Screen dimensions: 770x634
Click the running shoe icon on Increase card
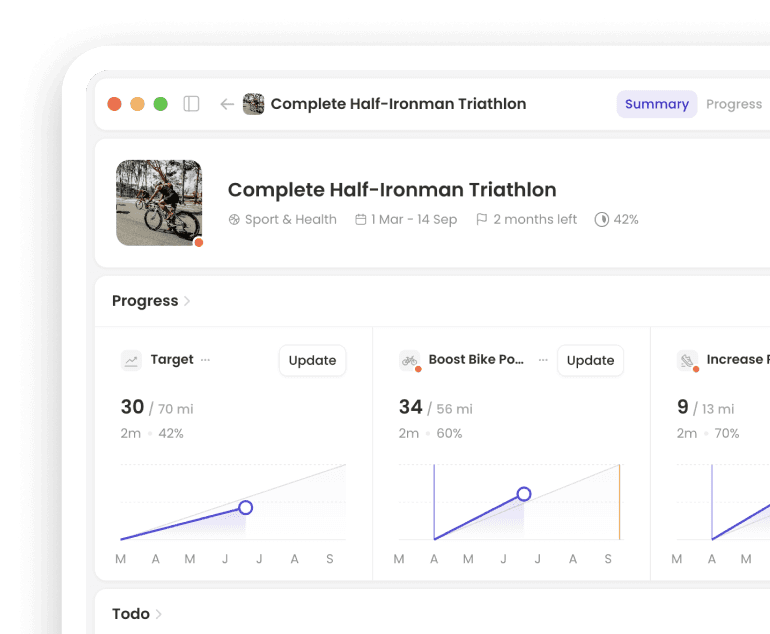click(x=688, y=360)
